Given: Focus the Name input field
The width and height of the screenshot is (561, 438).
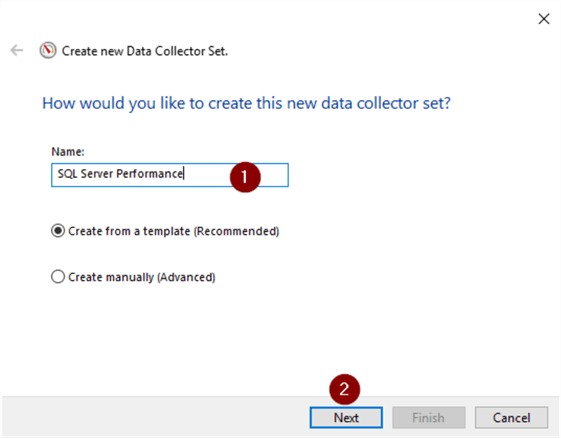Looking at the screenshot, I should click(170, 175).
